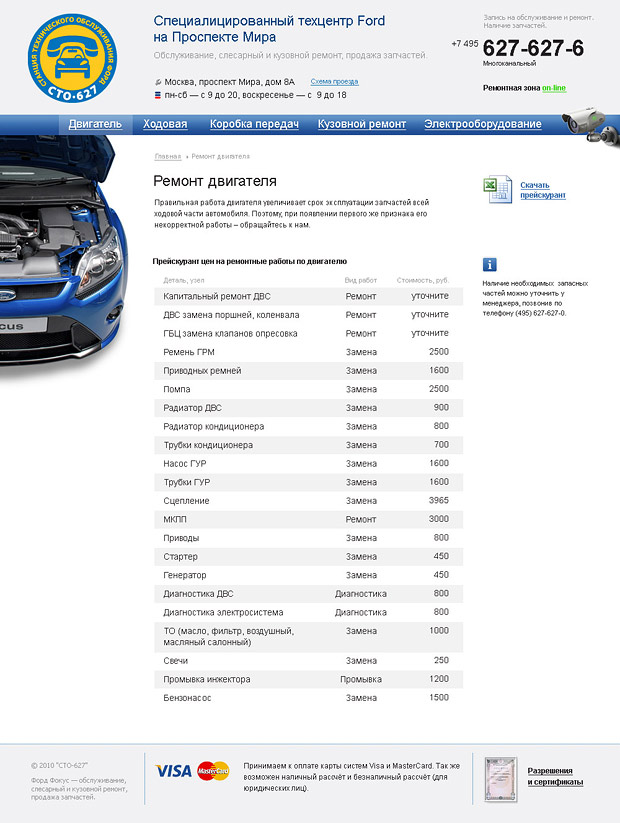This screenshot has width=620, height=823.
Task: Click the Насос ГУР row
Action: click(309, 463)
